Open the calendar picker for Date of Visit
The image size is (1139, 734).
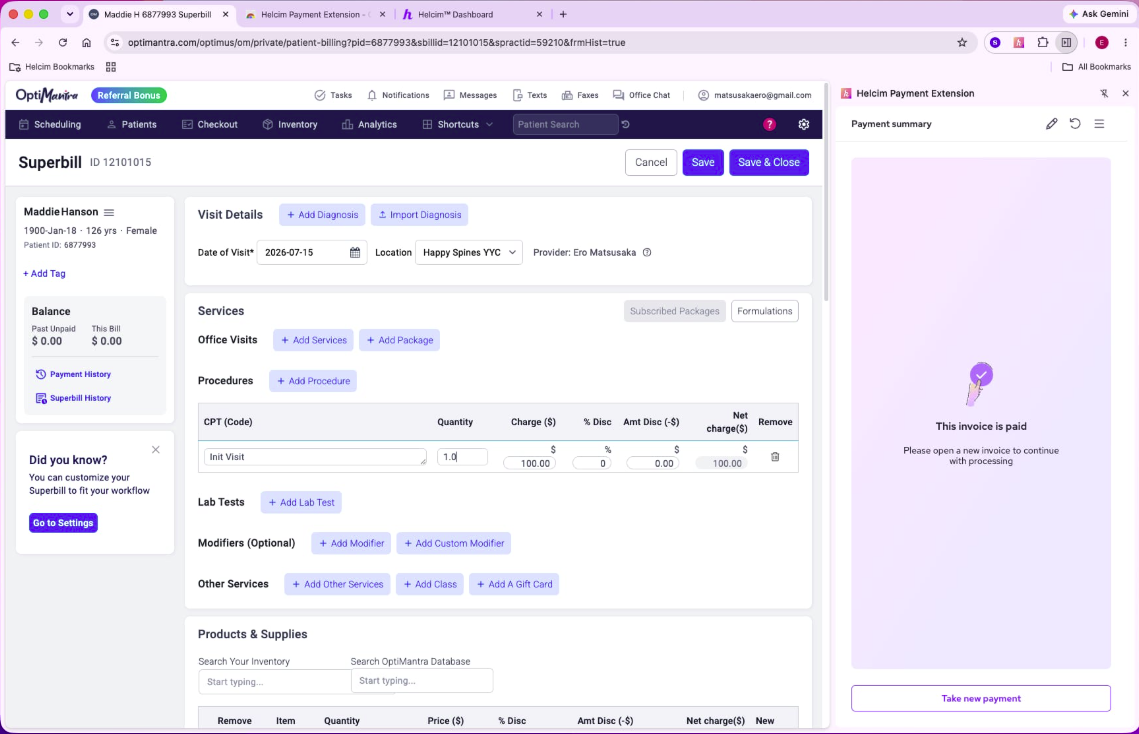(354, 253)
